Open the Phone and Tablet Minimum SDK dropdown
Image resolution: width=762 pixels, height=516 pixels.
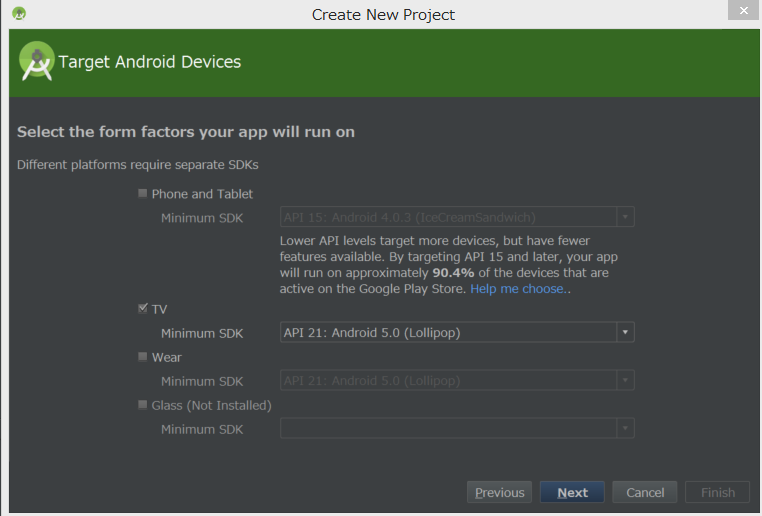click(x=457, y=217)
